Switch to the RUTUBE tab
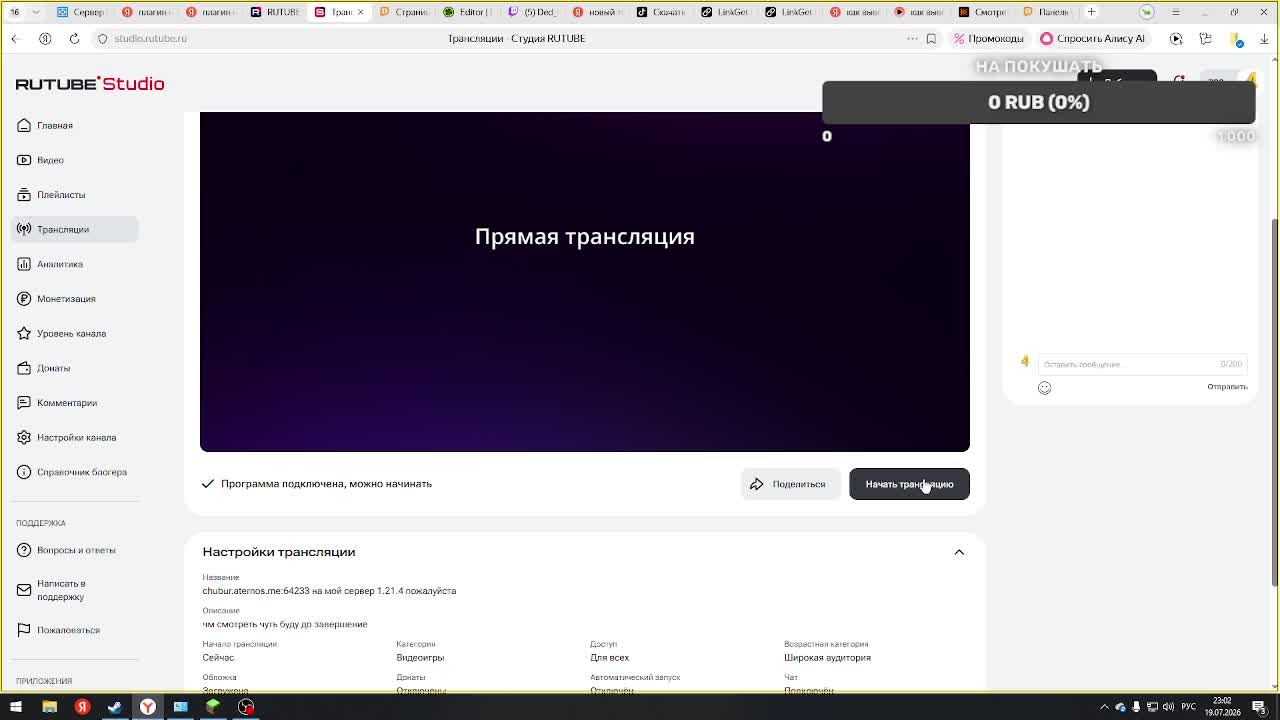 [x=275, y=12]
